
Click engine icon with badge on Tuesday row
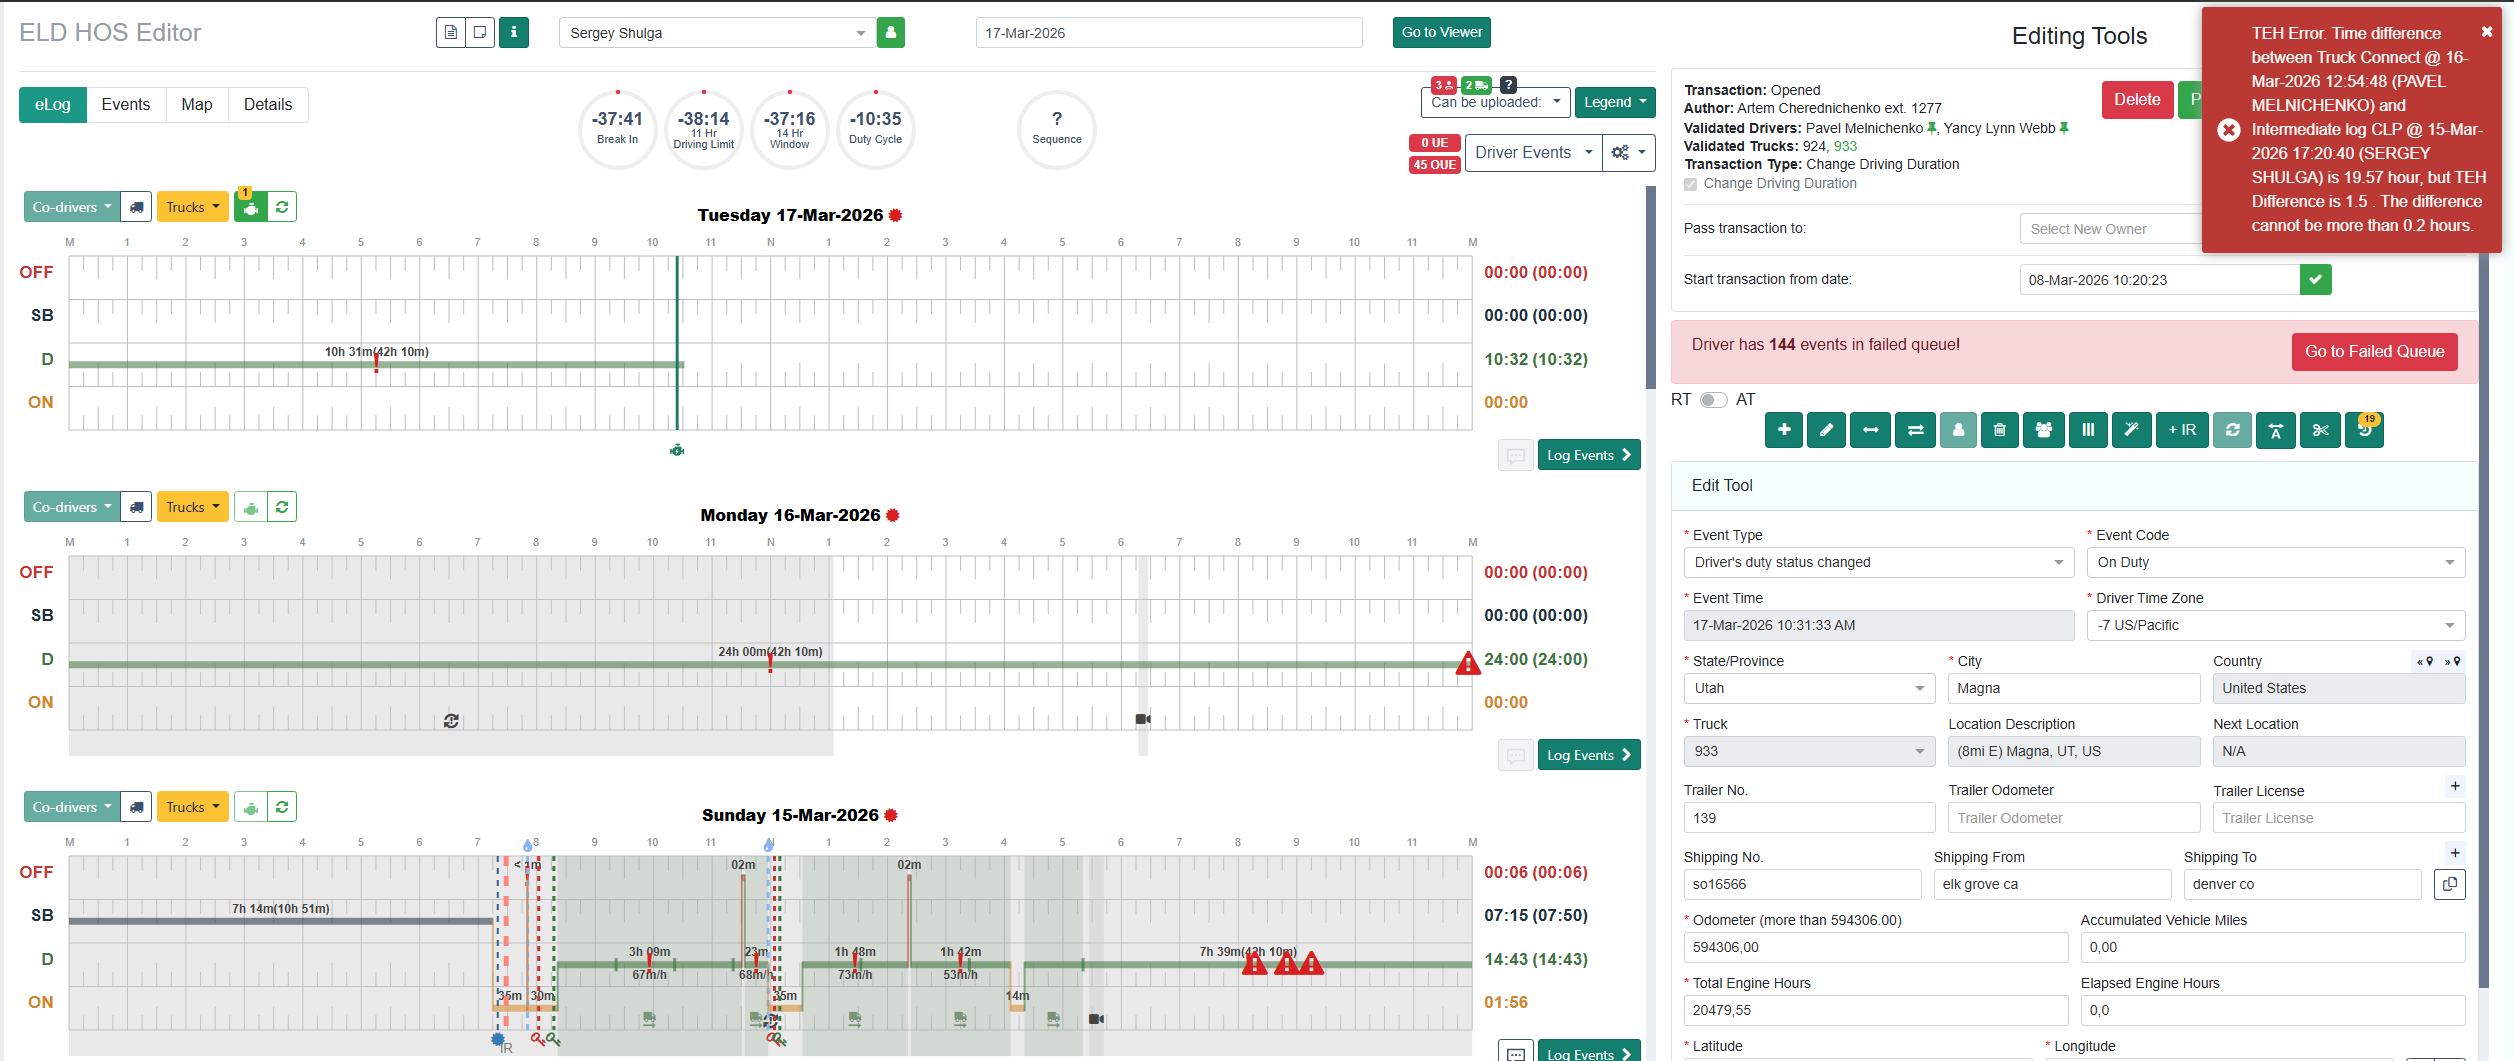[250, 207]
